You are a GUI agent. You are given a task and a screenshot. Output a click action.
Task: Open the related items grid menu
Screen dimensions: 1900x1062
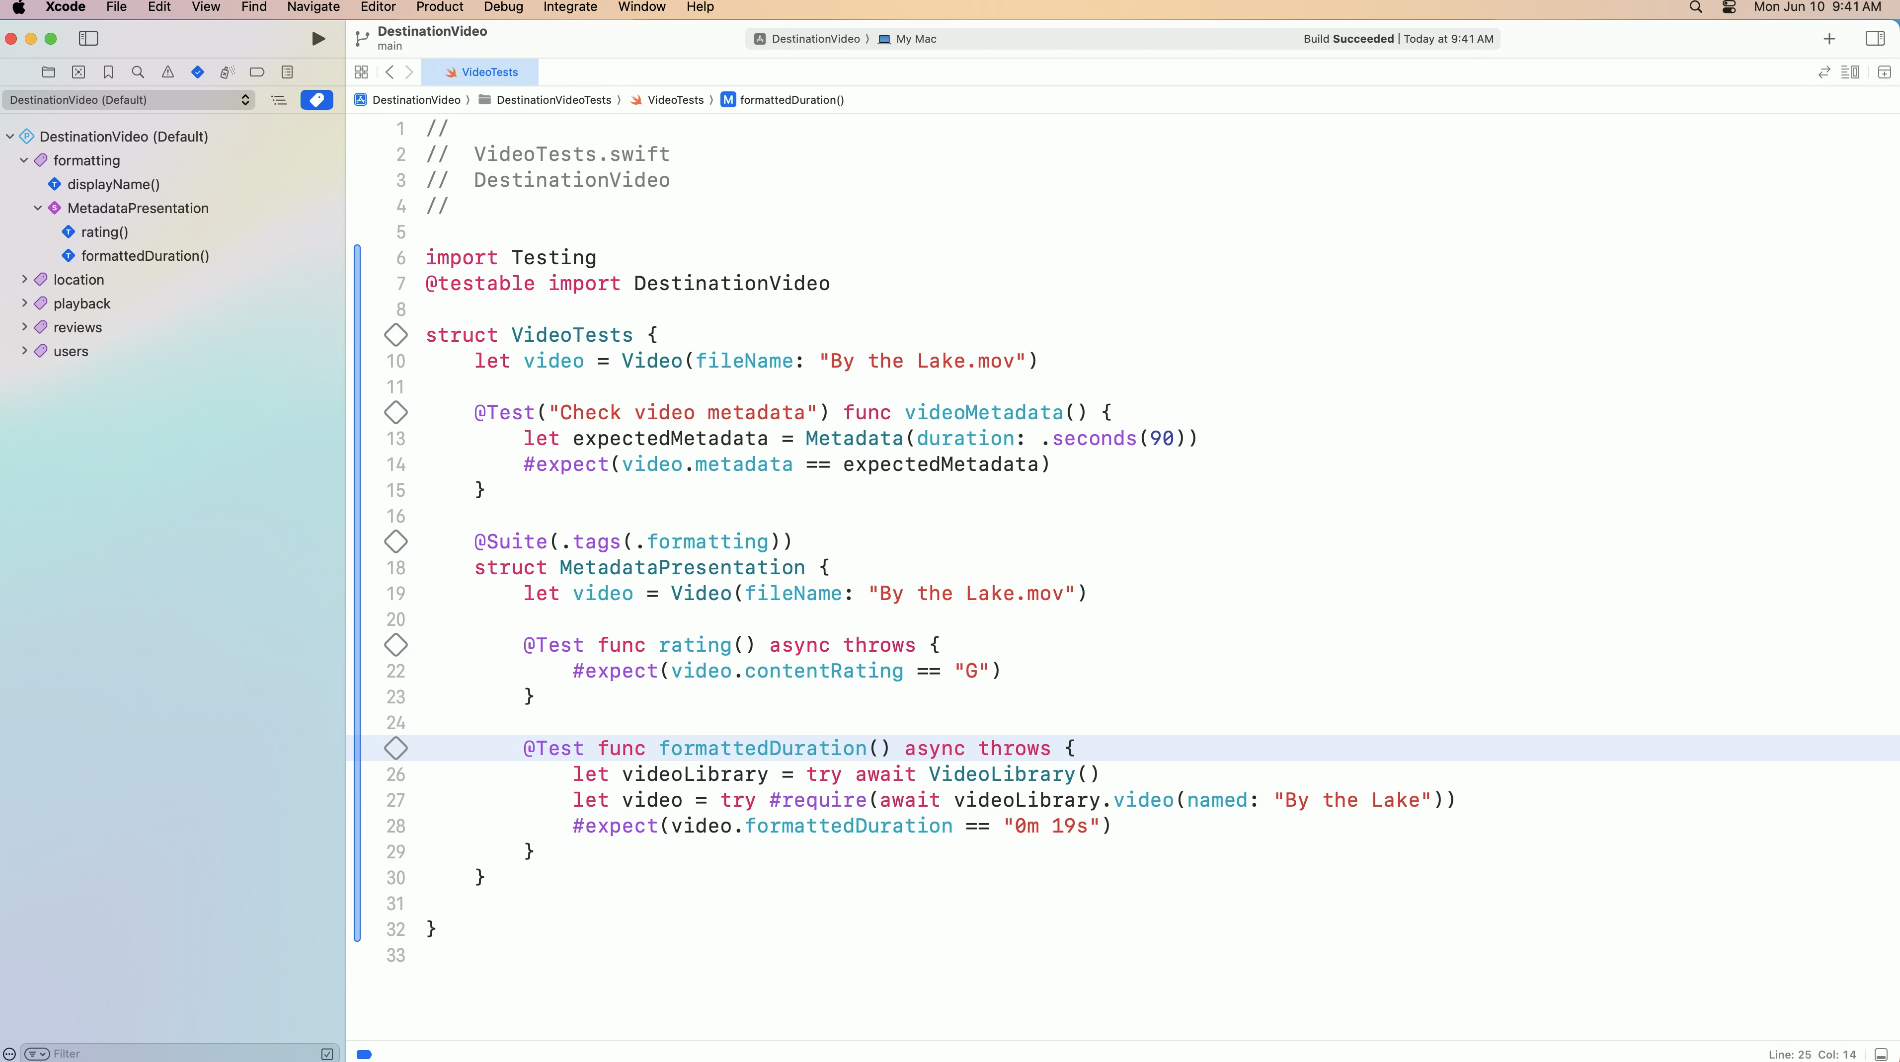point(362,72)
